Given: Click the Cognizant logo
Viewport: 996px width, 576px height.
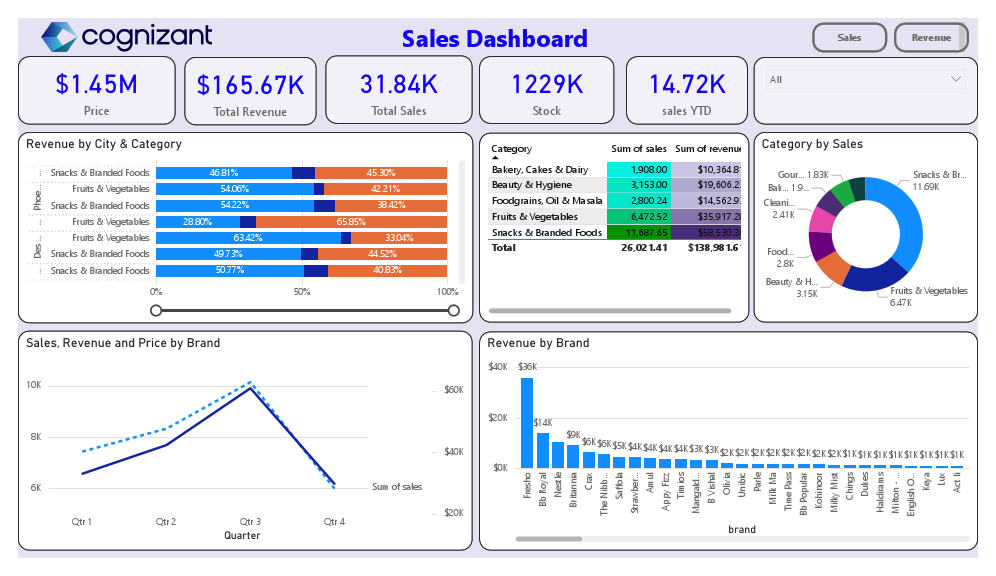Looking at the screenshot, I should coord(125,36).
